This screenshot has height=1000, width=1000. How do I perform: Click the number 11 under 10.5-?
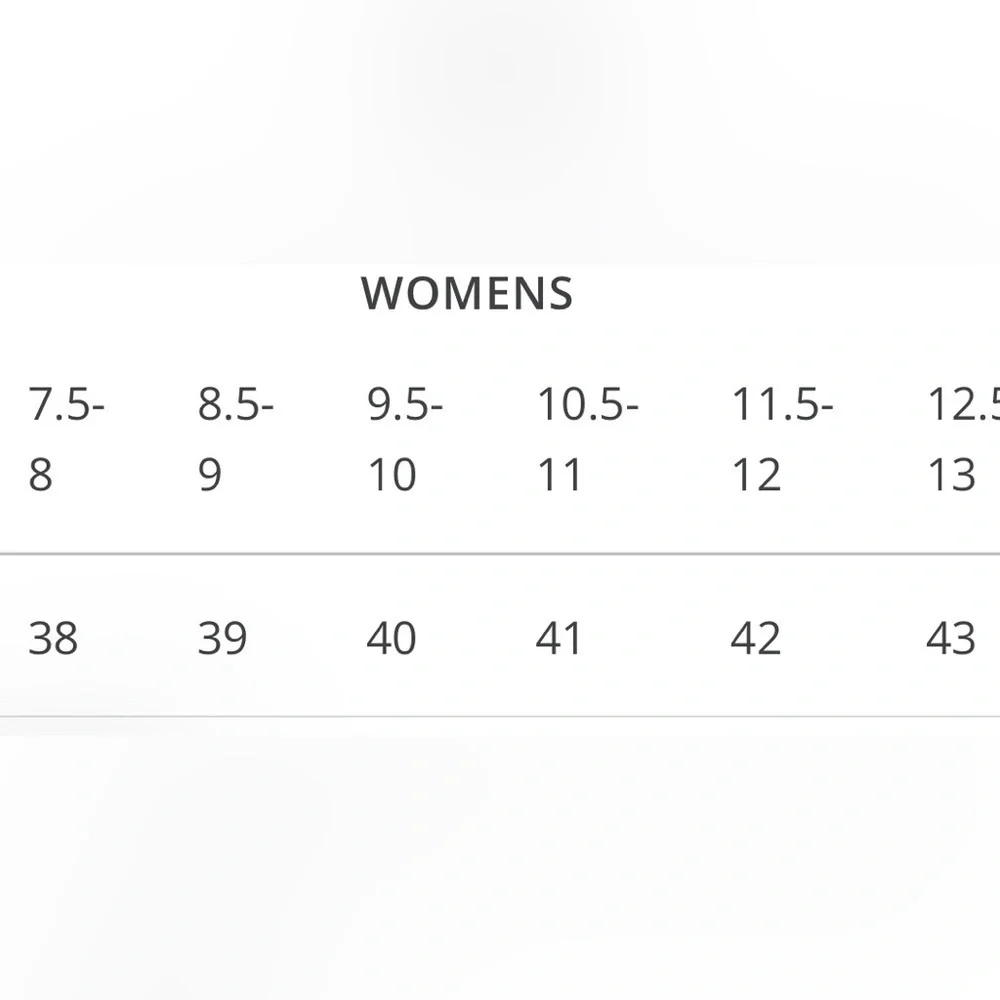pos(559,474)
